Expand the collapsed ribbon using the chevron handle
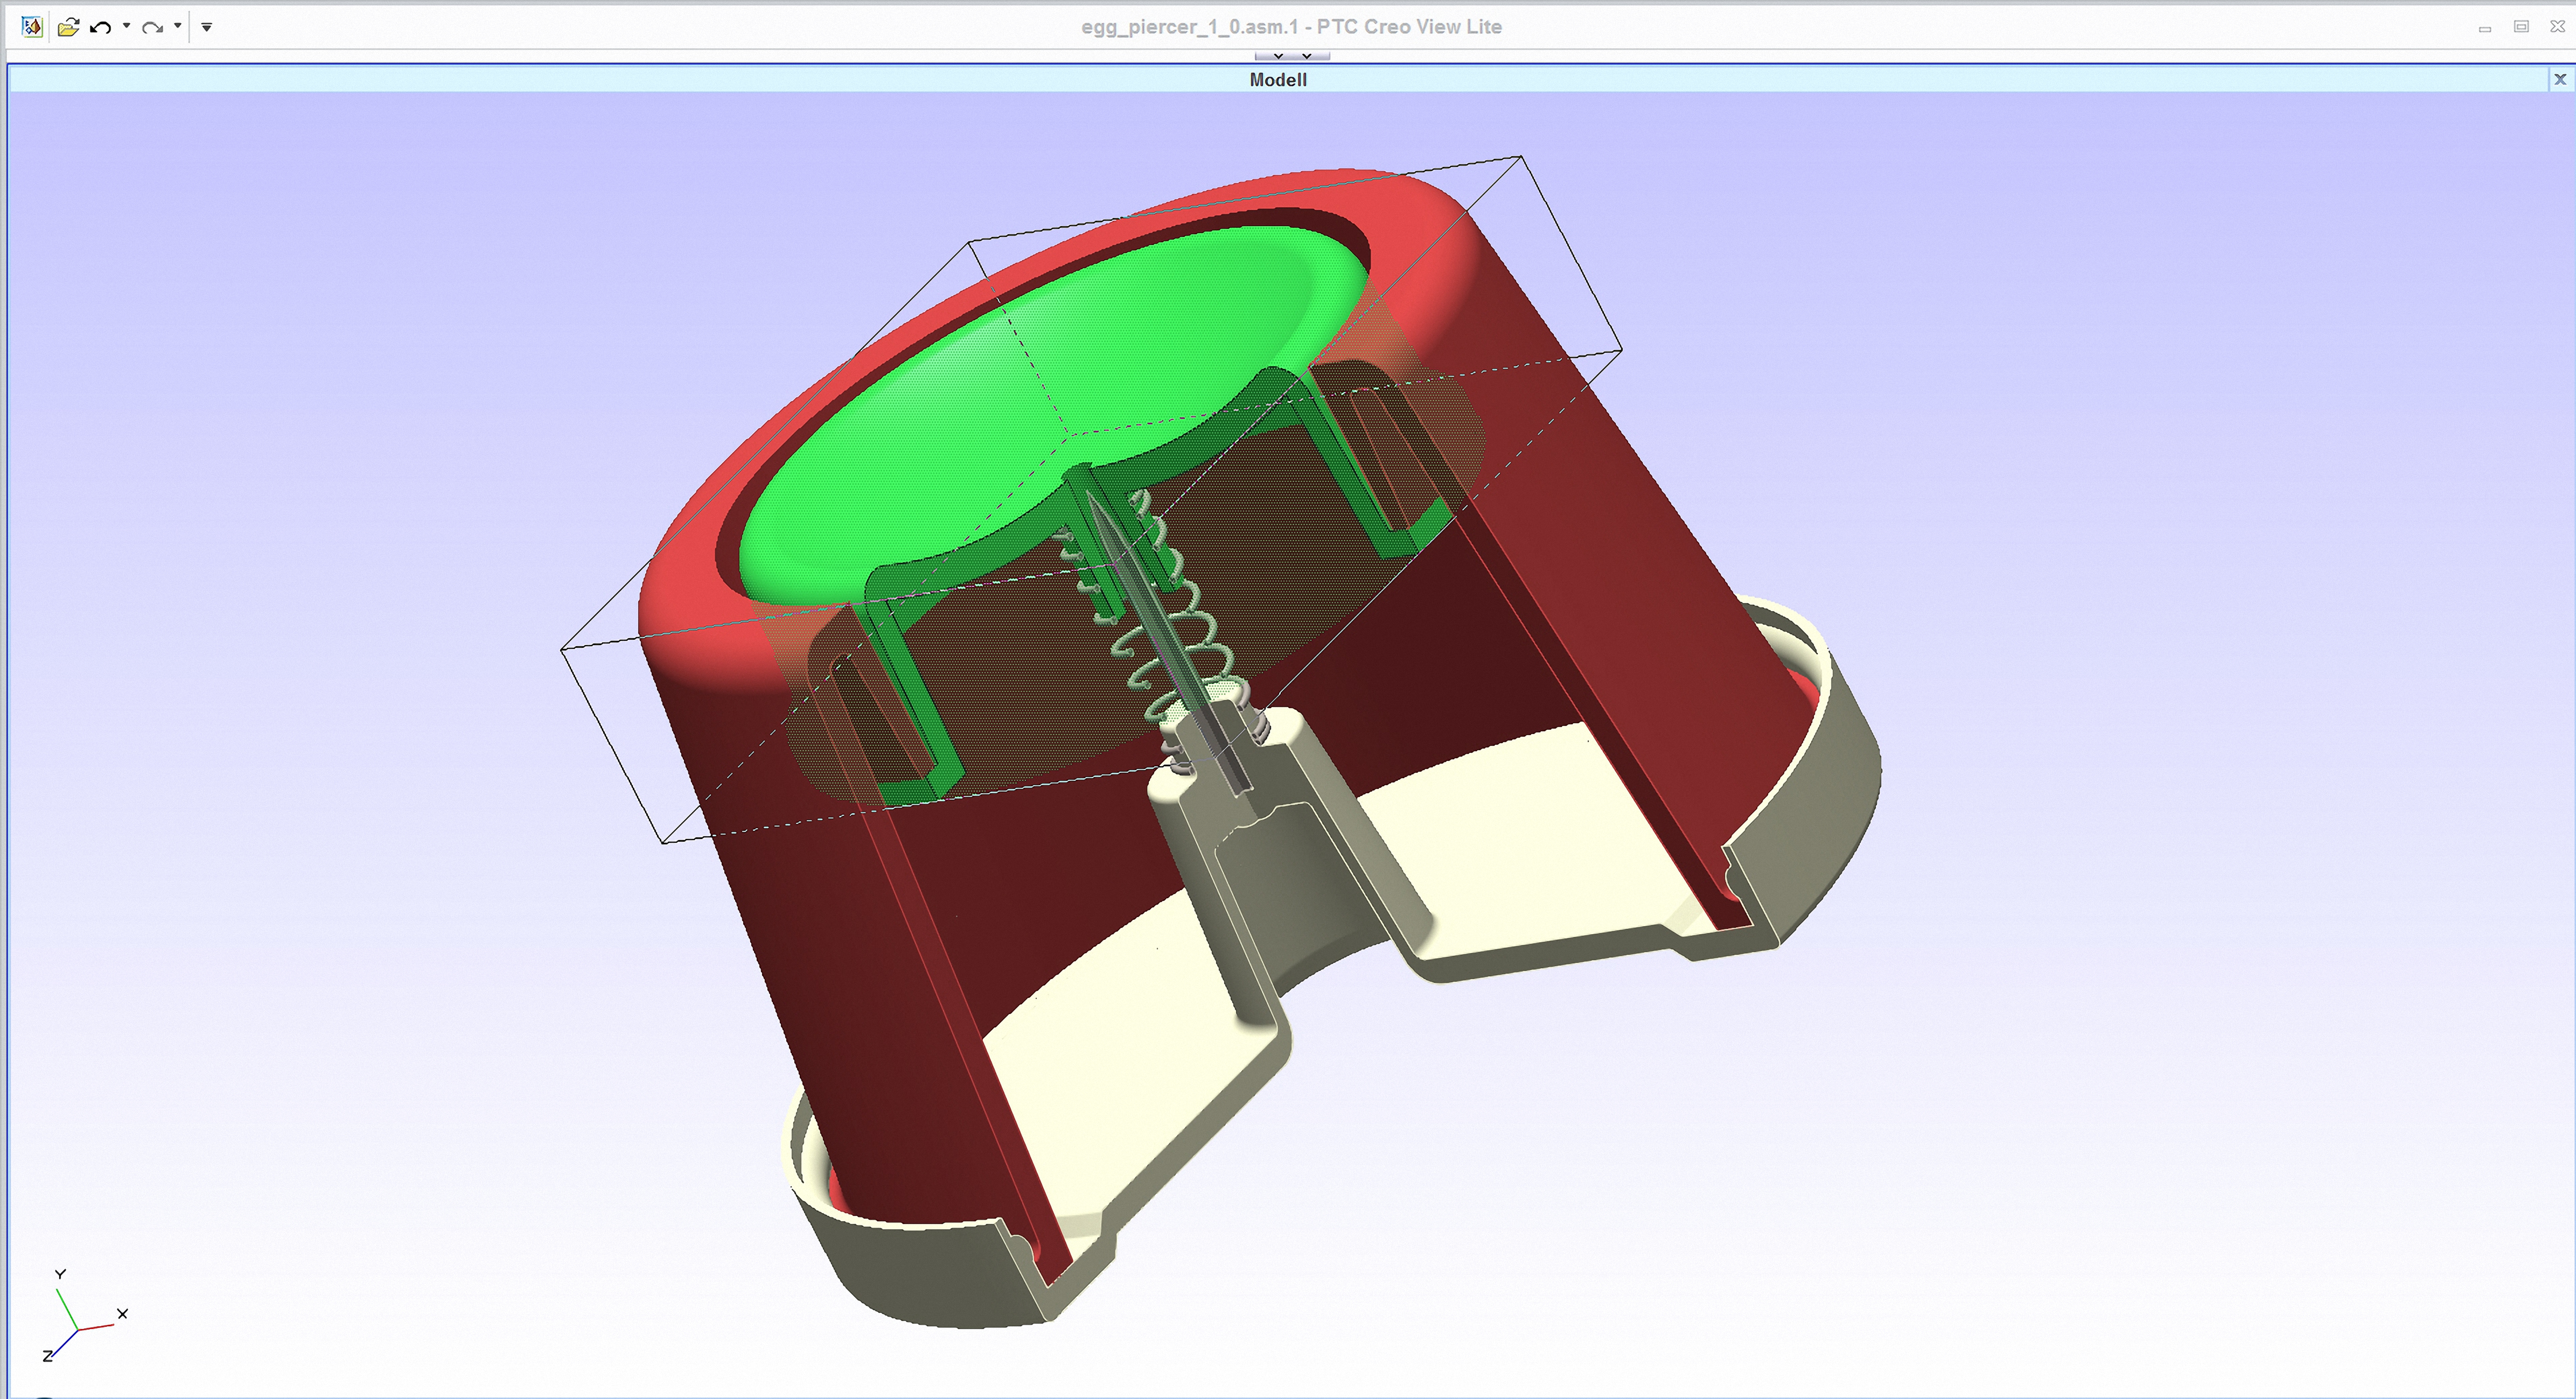Screen dimensions: 2576x1399 pyautogui.click(x=1292, y=56)
